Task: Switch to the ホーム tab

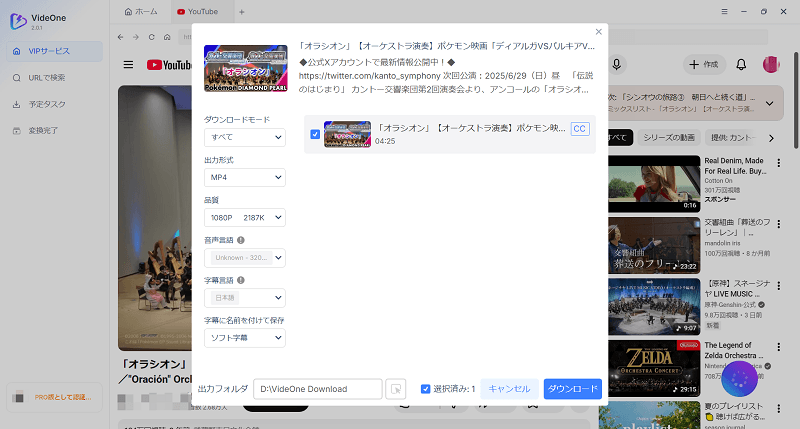Action: click(x=141, y=11)
